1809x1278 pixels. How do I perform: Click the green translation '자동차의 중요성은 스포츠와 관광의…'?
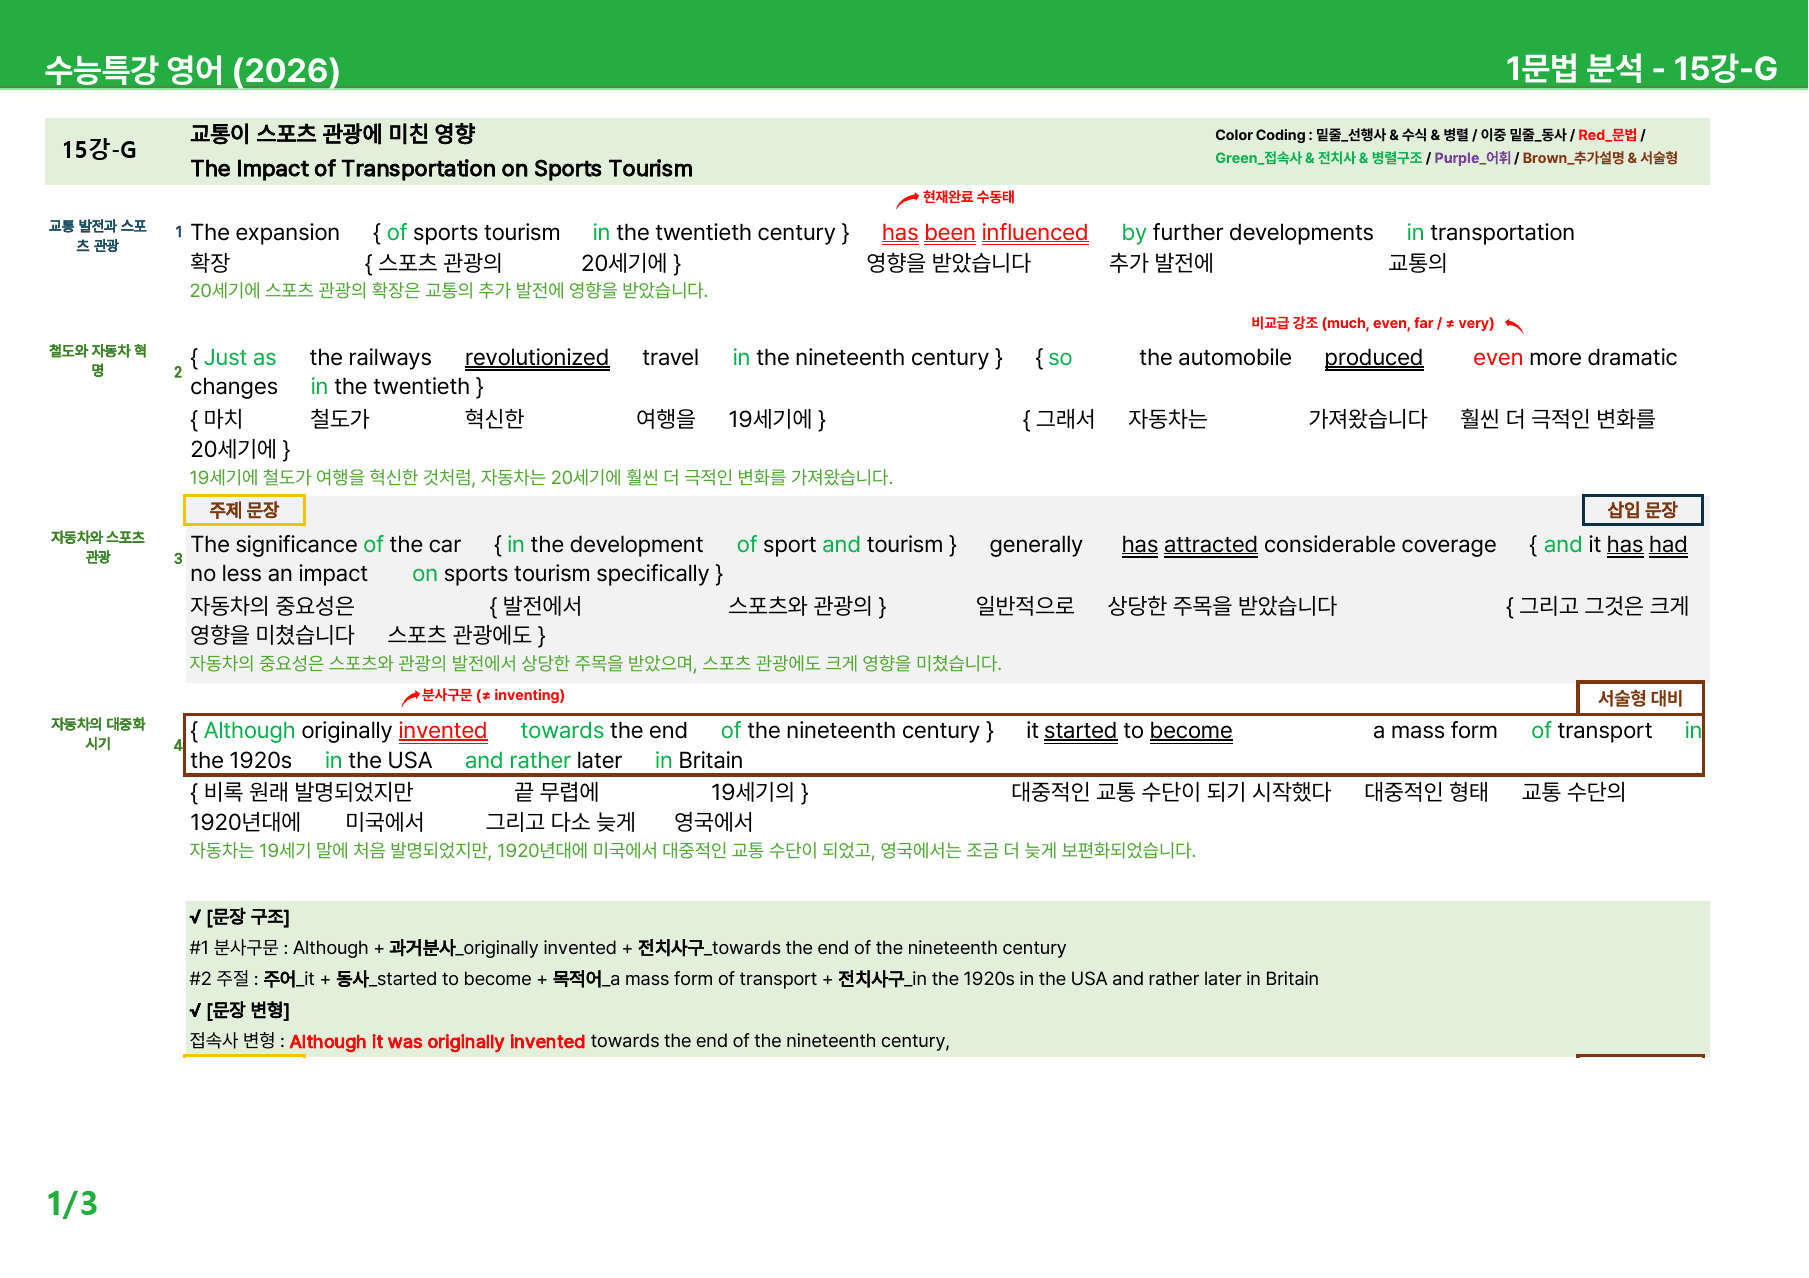tap(596, 663)
